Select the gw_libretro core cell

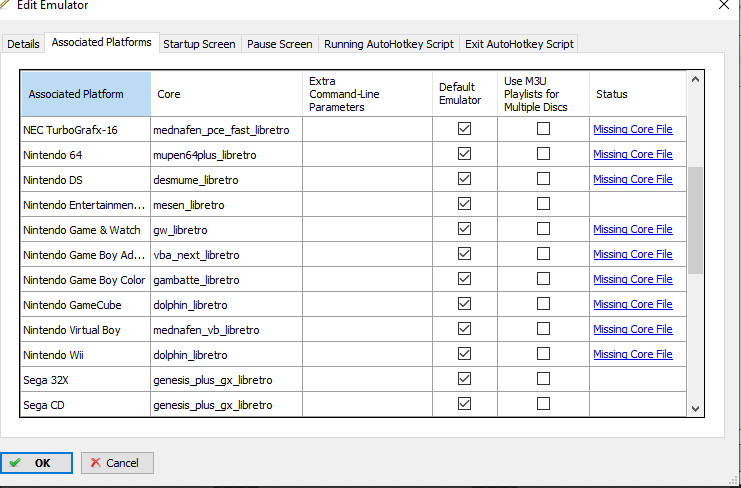pos(227,229)
